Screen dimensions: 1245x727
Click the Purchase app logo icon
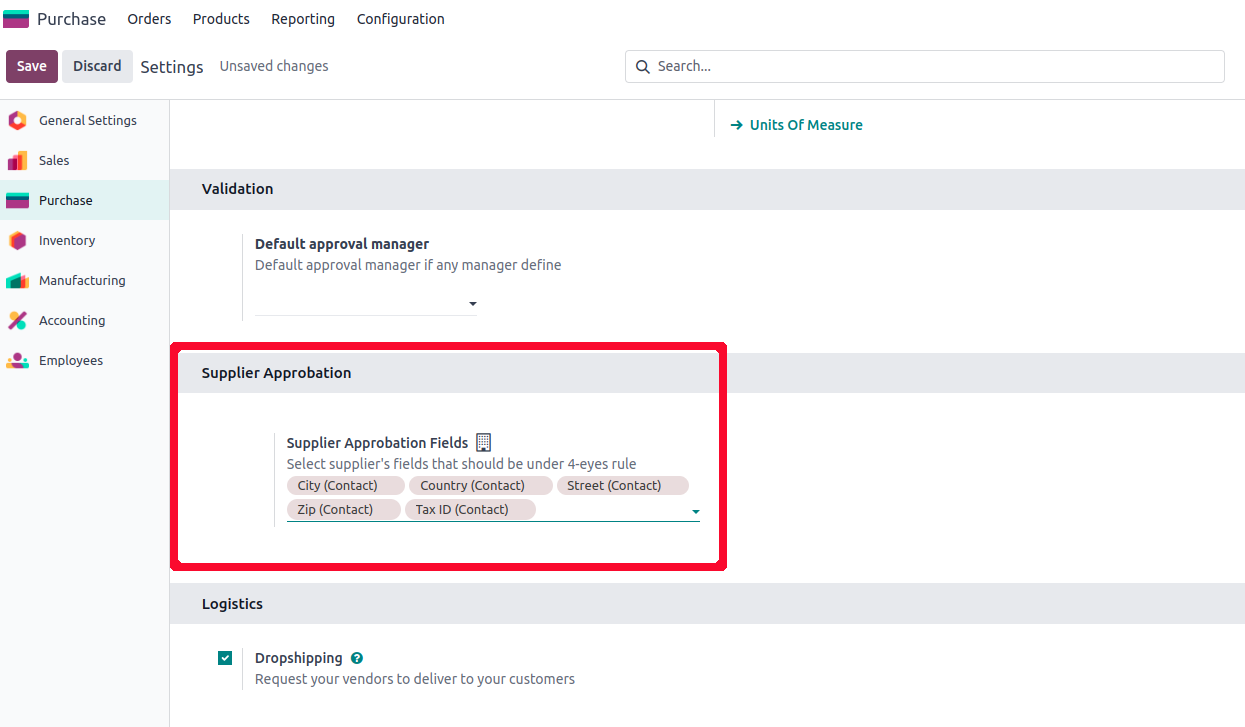pos(16,19)
